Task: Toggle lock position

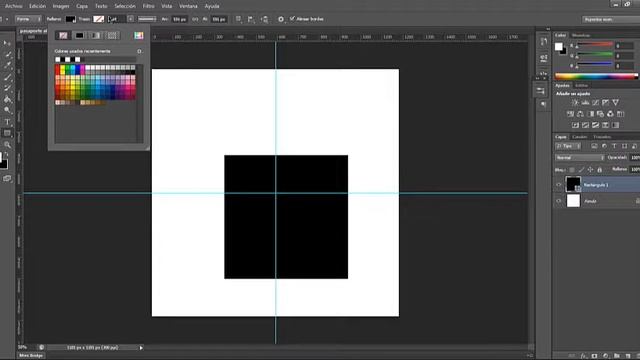Action: coord(590,169)
